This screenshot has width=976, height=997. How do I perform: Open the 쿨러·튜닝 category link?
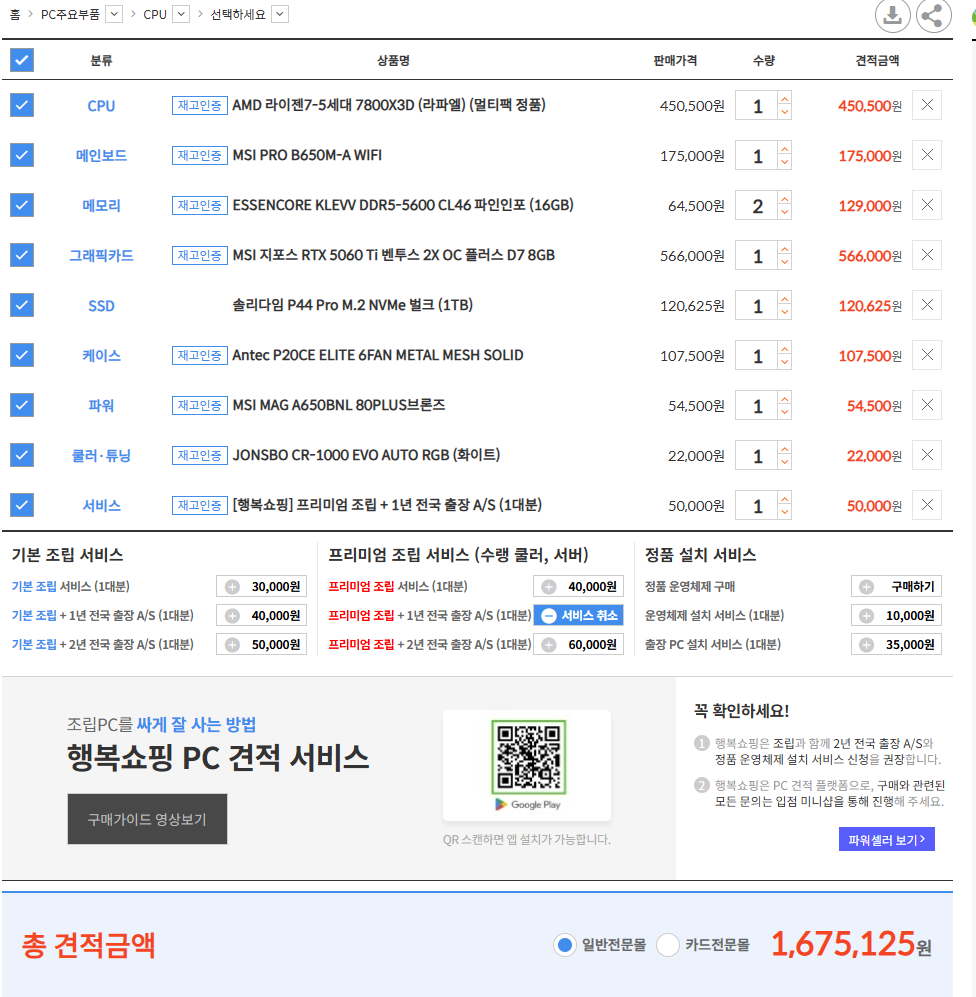tap(101, 456)
